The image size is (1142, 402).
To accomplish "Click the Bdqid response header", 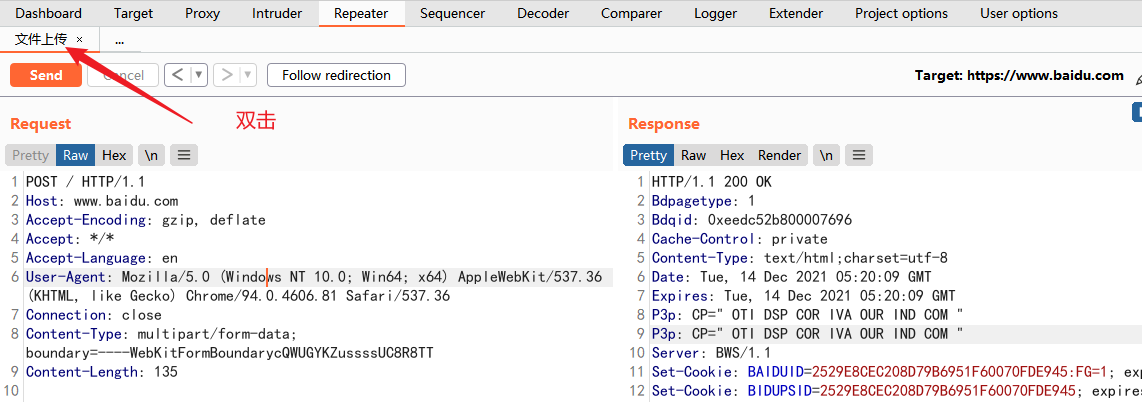I will [x=752, y=220].
